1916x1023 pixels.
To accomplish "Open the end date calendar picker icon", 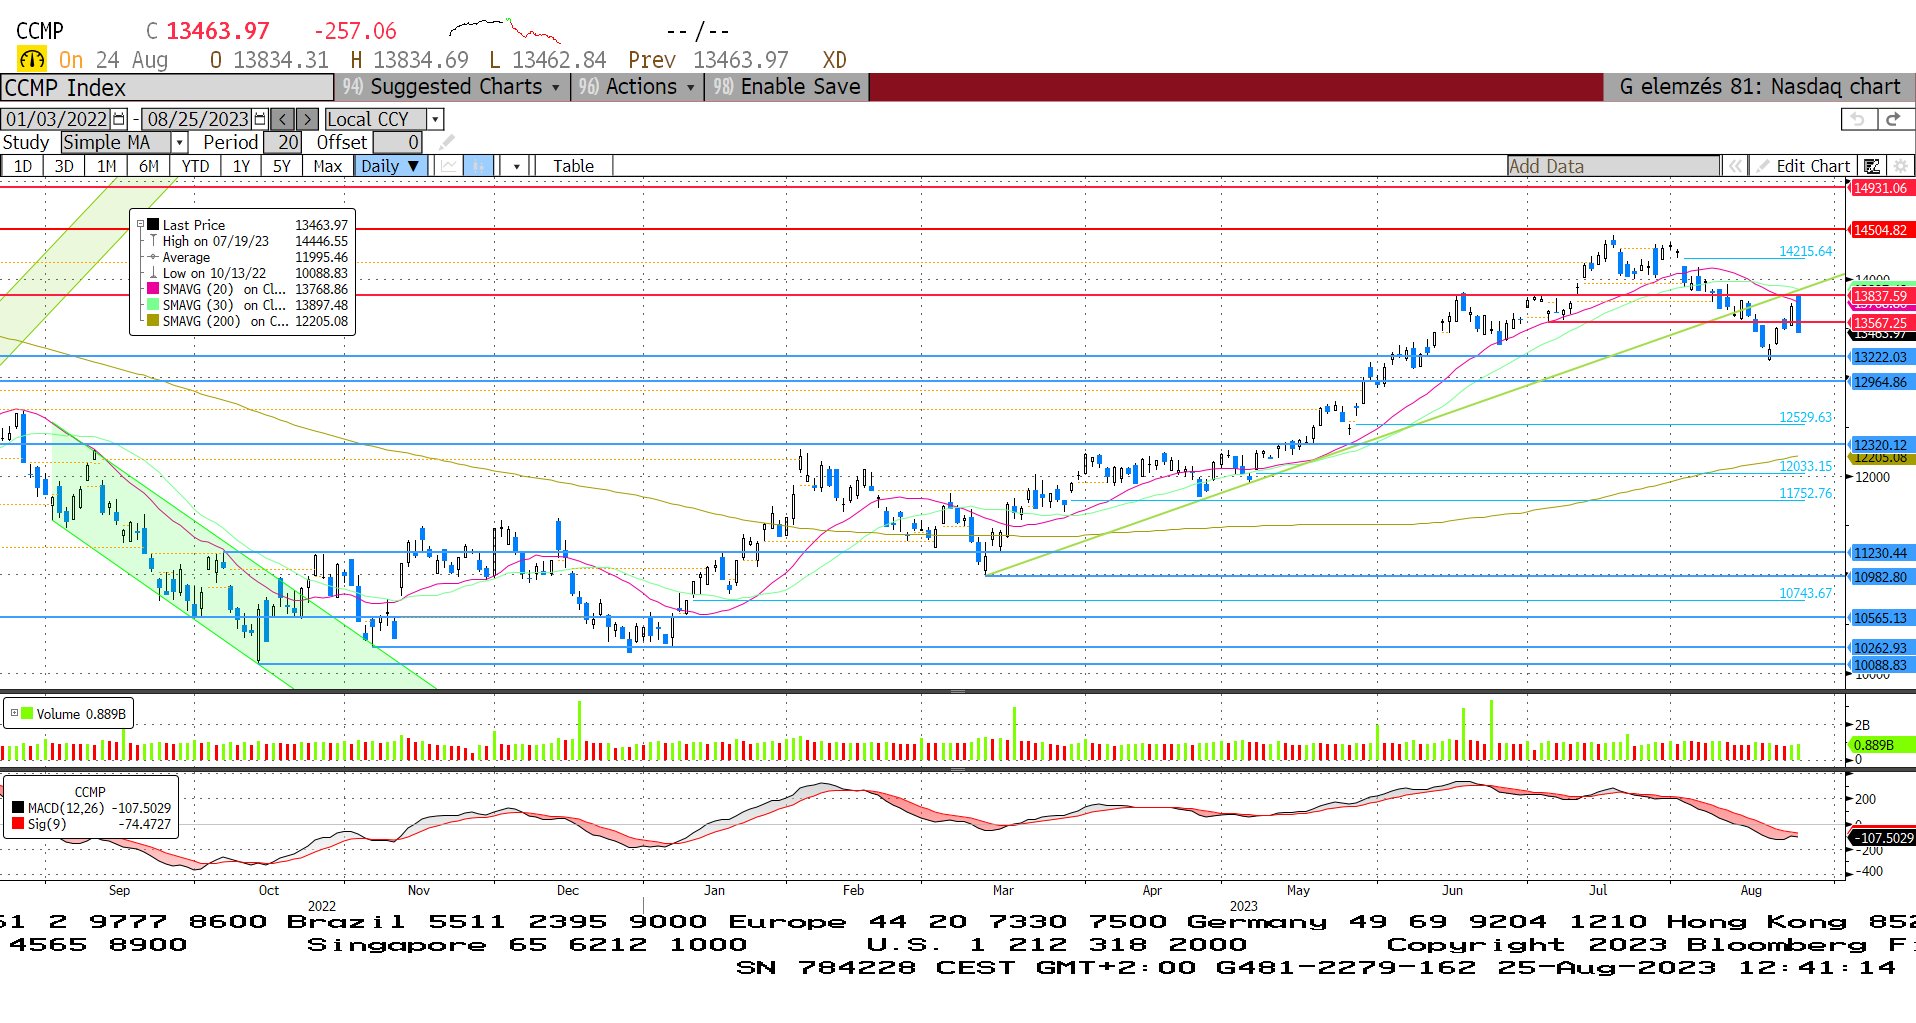I will (261, 119).
